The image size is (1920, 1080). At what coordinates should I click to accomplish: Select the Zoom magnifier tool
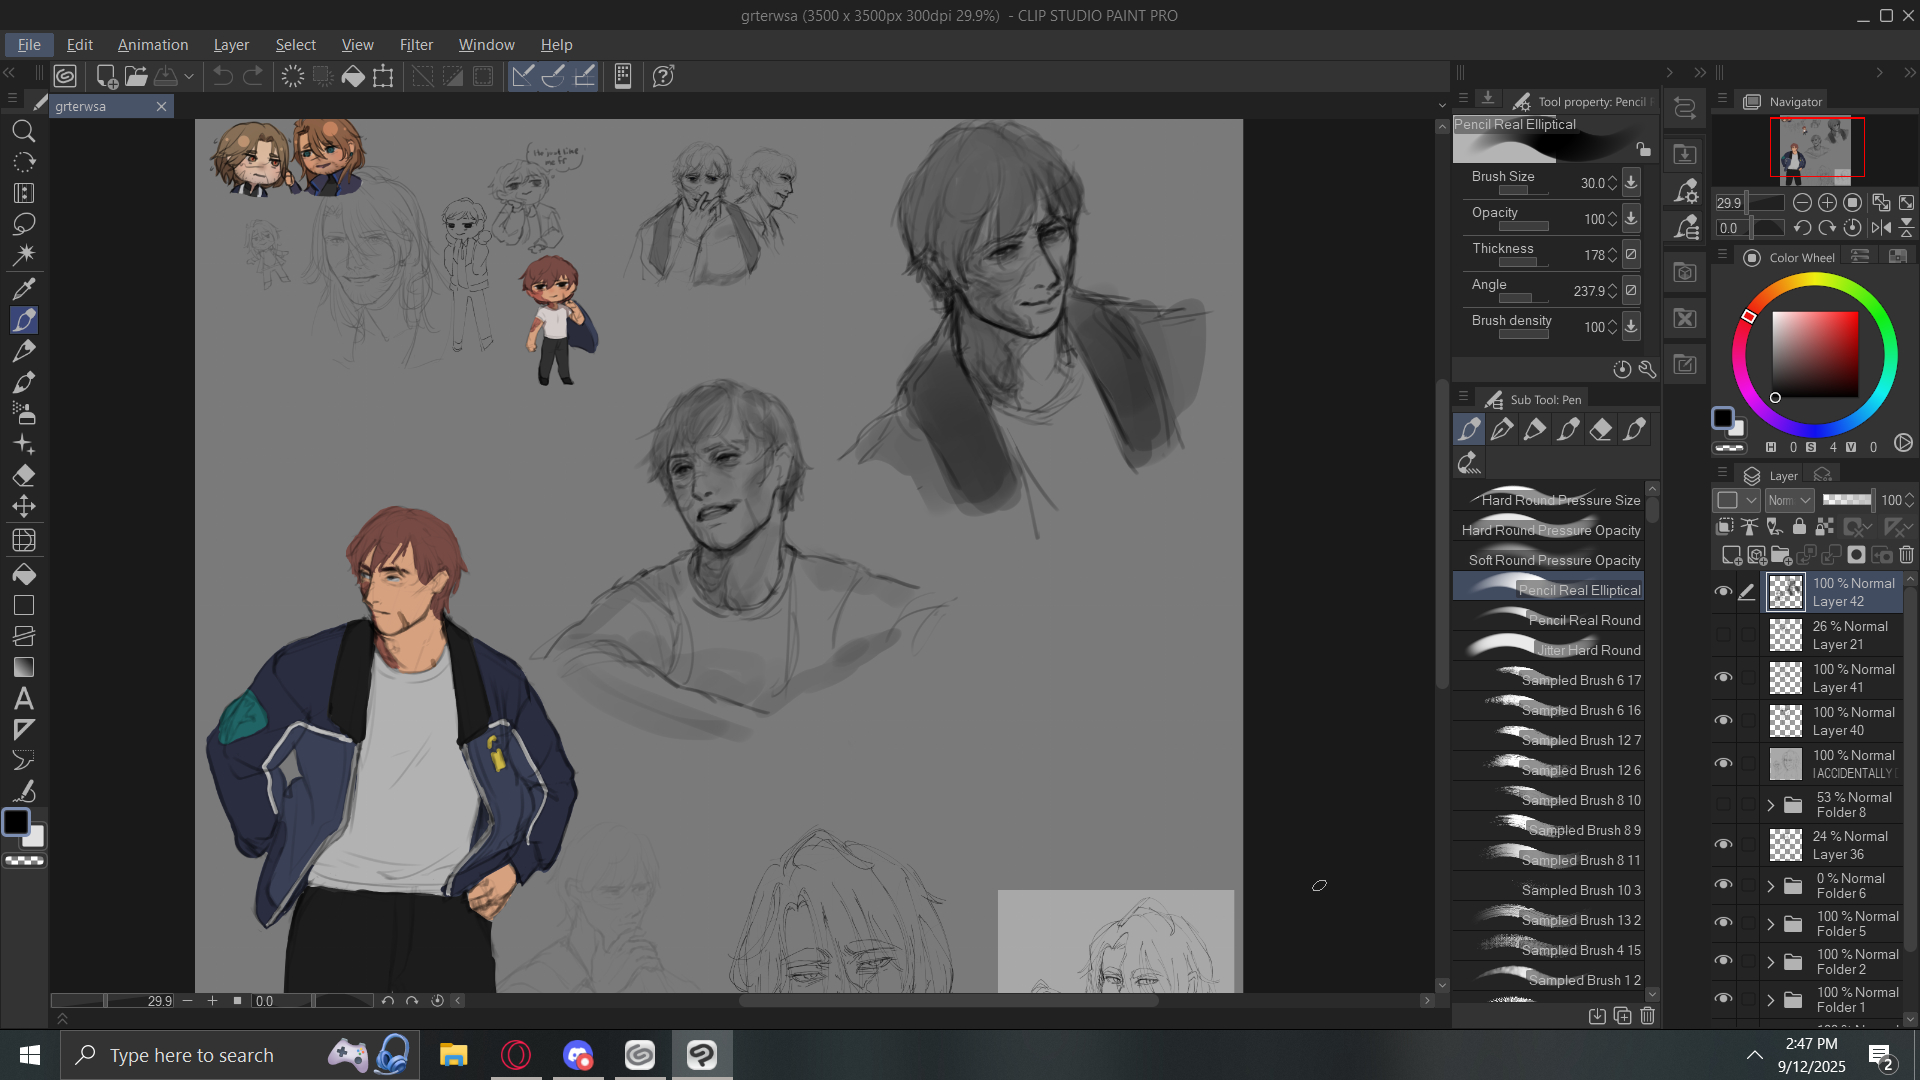24,131
